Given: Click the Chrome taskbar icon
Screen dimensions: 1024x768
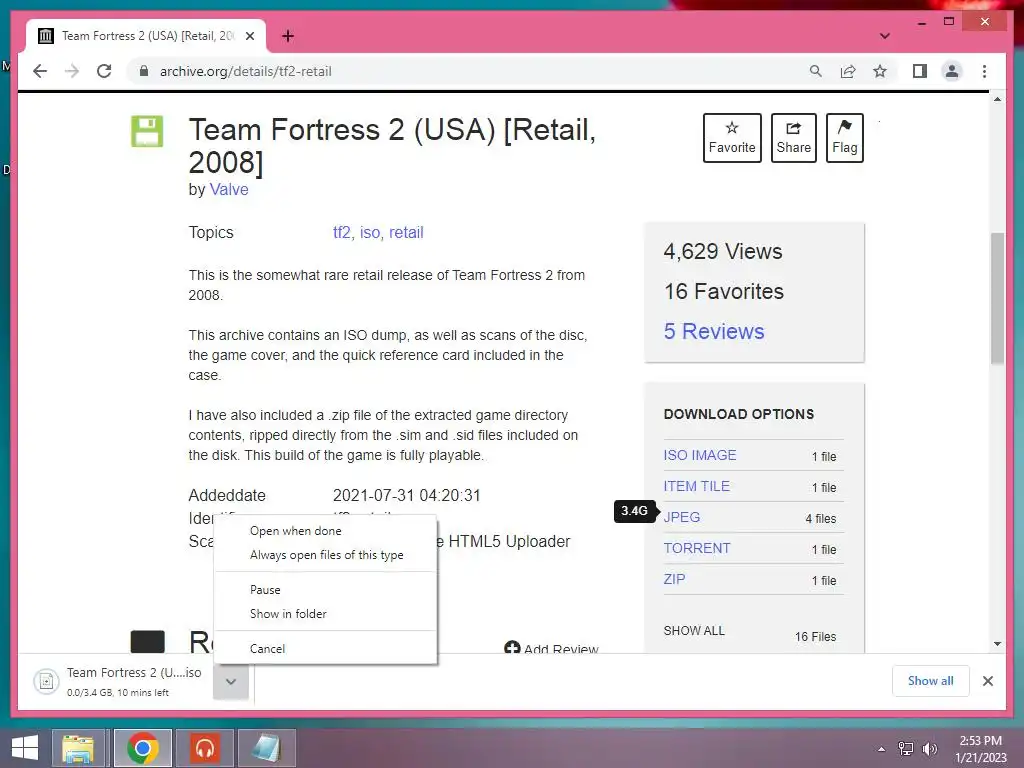Looking at the screenshot, I should (x=142, y=748).
